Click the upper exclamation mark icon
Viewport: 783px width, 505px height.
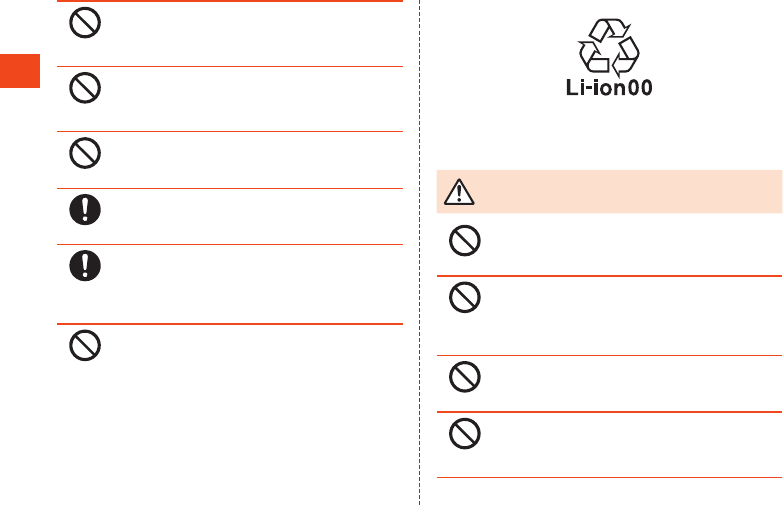click(85, 208)
